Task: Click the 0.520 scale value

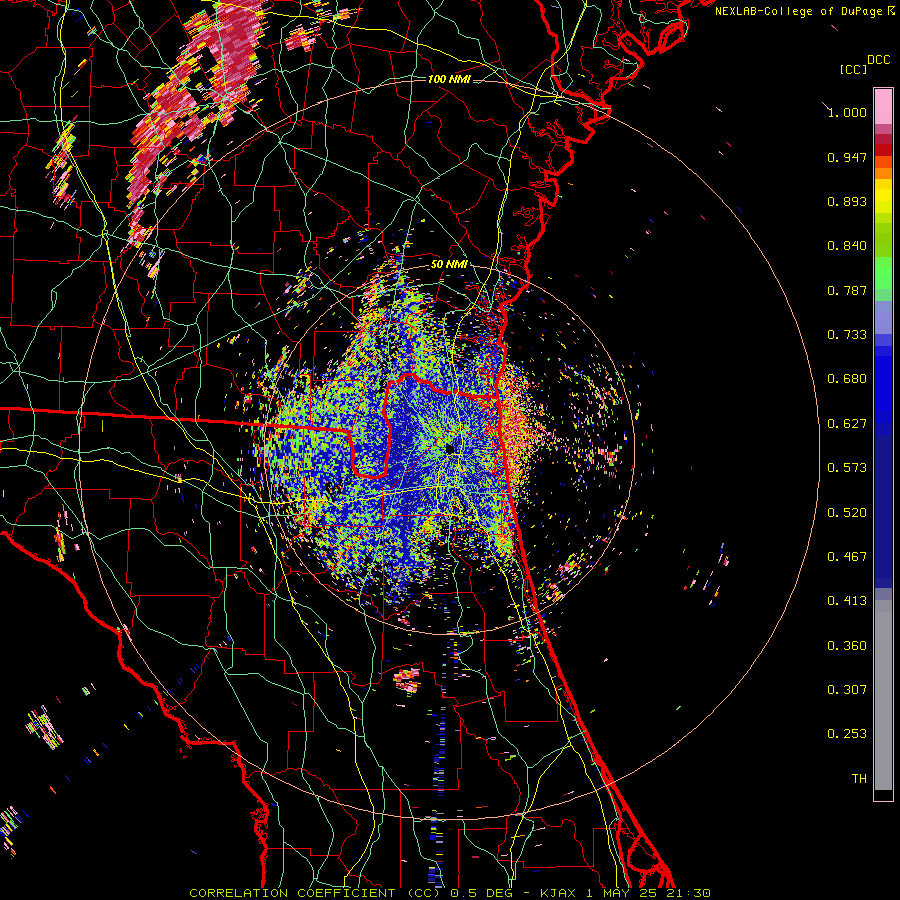Action: click(x=847, y=513)
